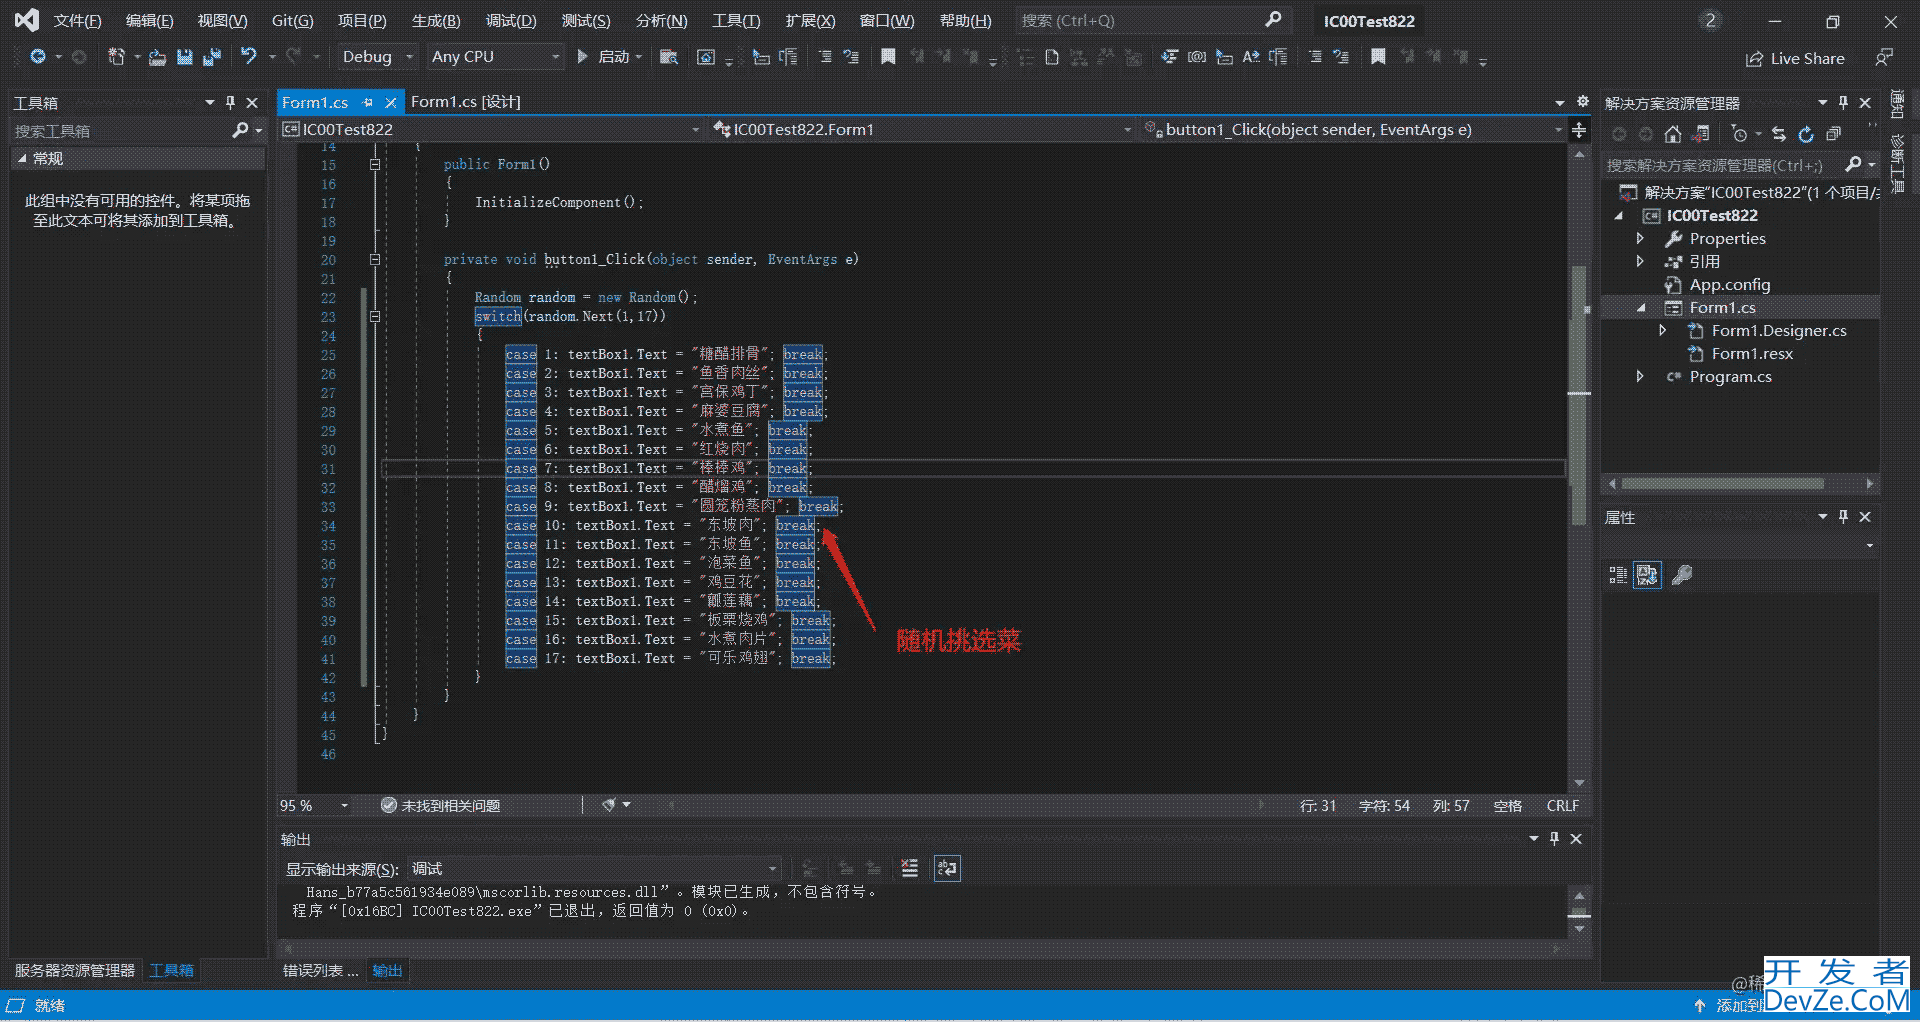The width and height of the screenshot is (1920, 1022).
Task: Switch to the Form1.cs [设计] tab
Action: coord(465,102)
